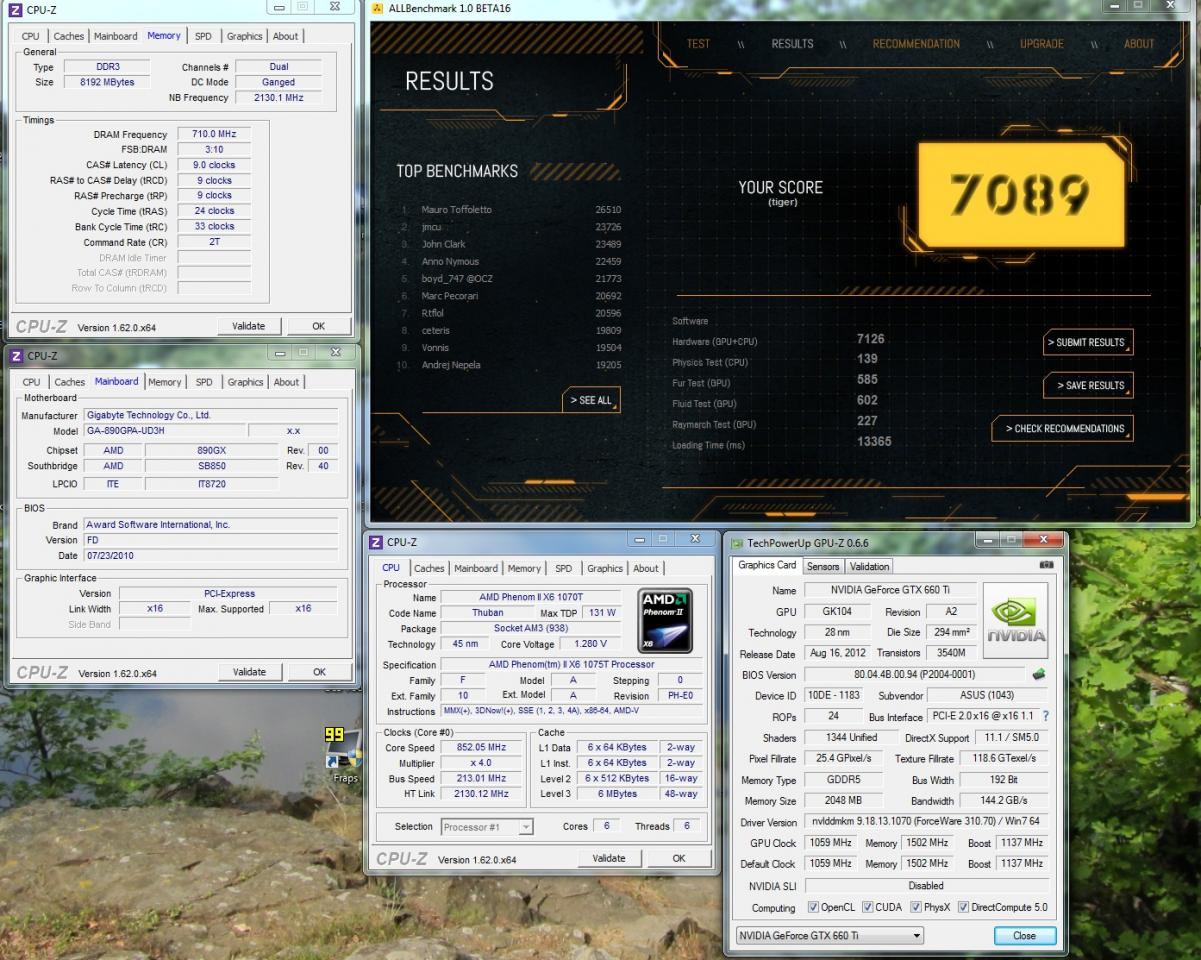
Task: Open Graphics tab in the Mainboard CPU-Z window
Action: [x=245, y=382]
